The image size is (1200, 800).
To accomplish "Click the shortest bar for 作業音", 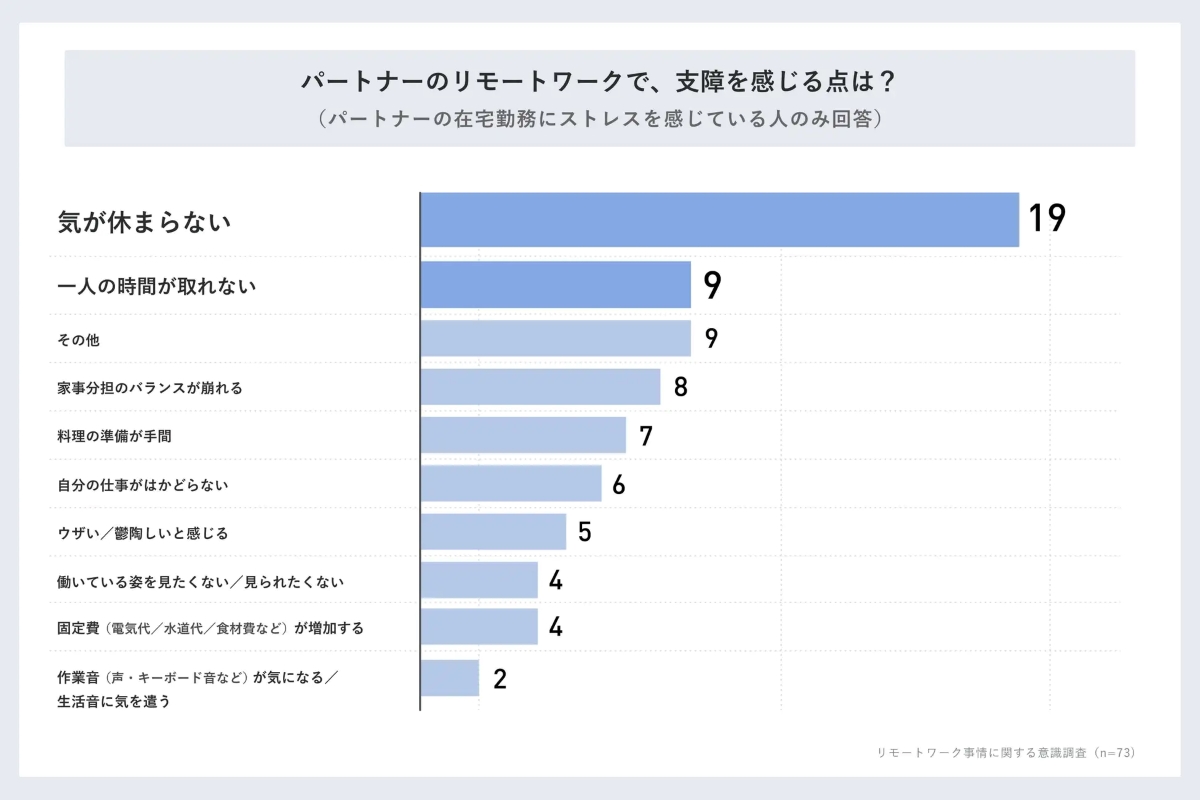I will pyautogui.click(x=450, y=678).
